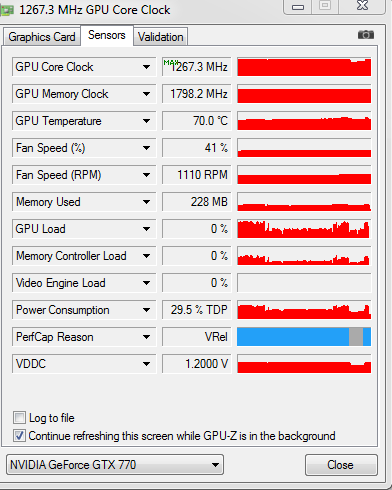The width and height of the screenshot is (392, 490).
Task: Uncheck Continue refreshing in background option
Action: coord(19,435)
